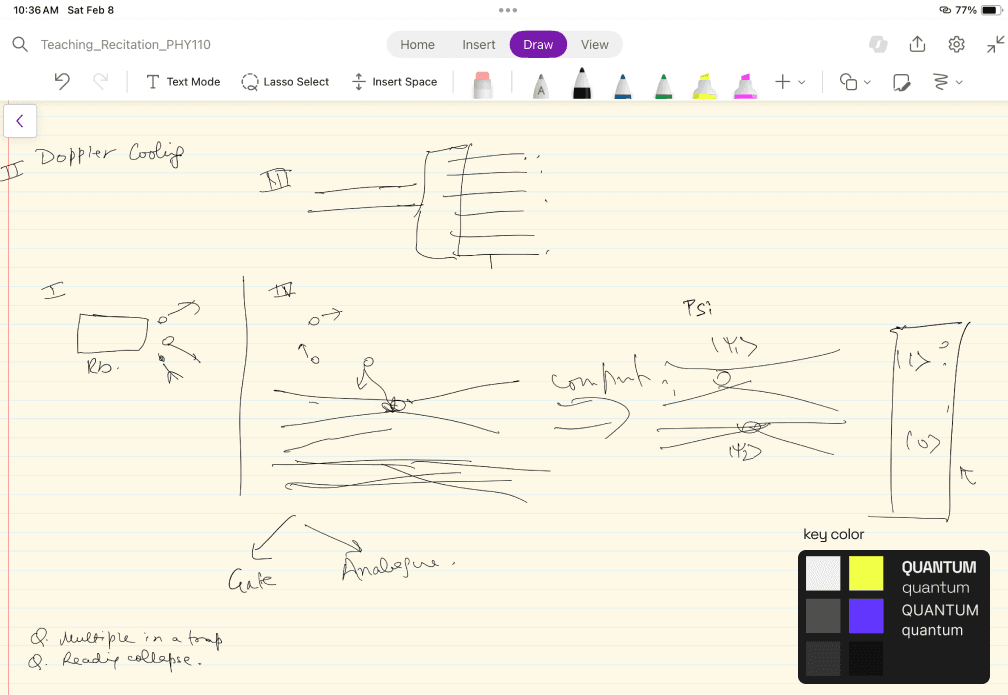Add a new pen with plus

[x=782, y=82]
